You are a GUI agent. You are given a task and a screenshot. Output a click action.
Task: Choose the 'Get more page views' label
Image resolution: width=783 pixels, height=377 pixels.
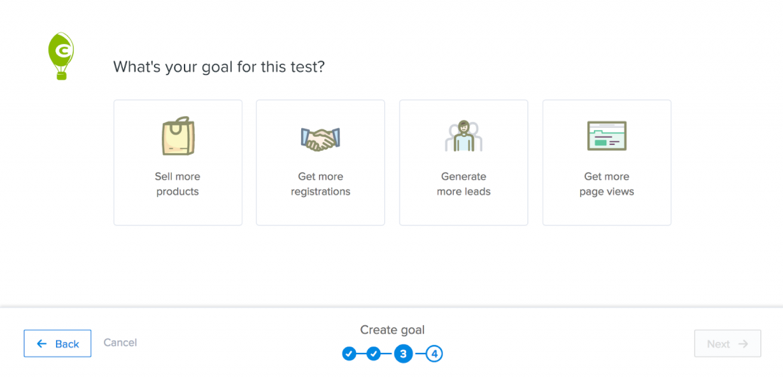tap(607, 184)
